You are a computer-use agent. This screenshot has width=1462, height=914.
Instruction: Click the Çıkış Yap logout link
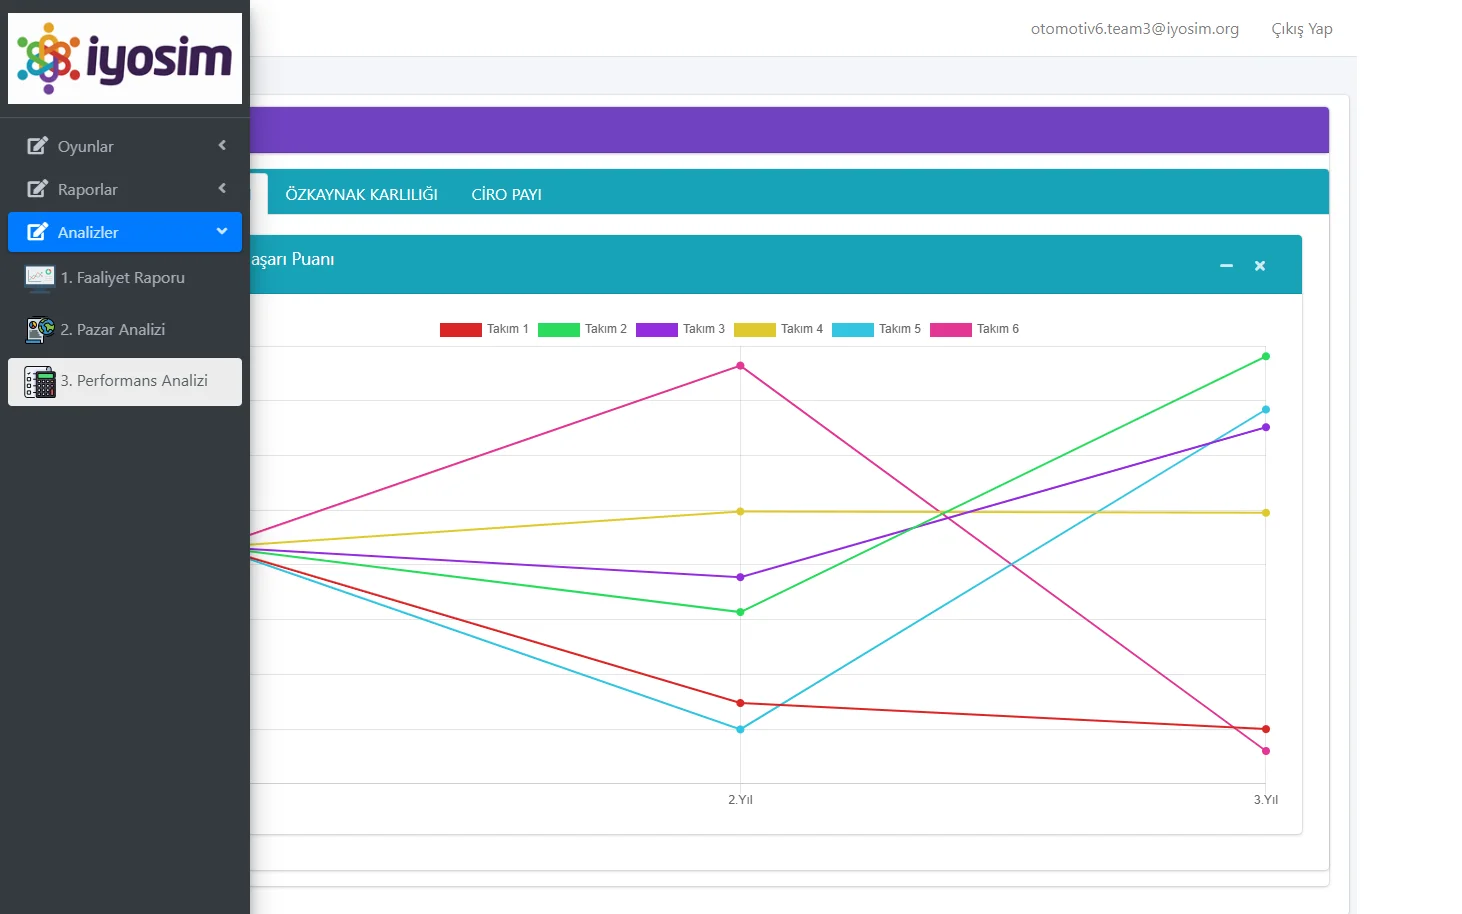[x=1302, y=29]
